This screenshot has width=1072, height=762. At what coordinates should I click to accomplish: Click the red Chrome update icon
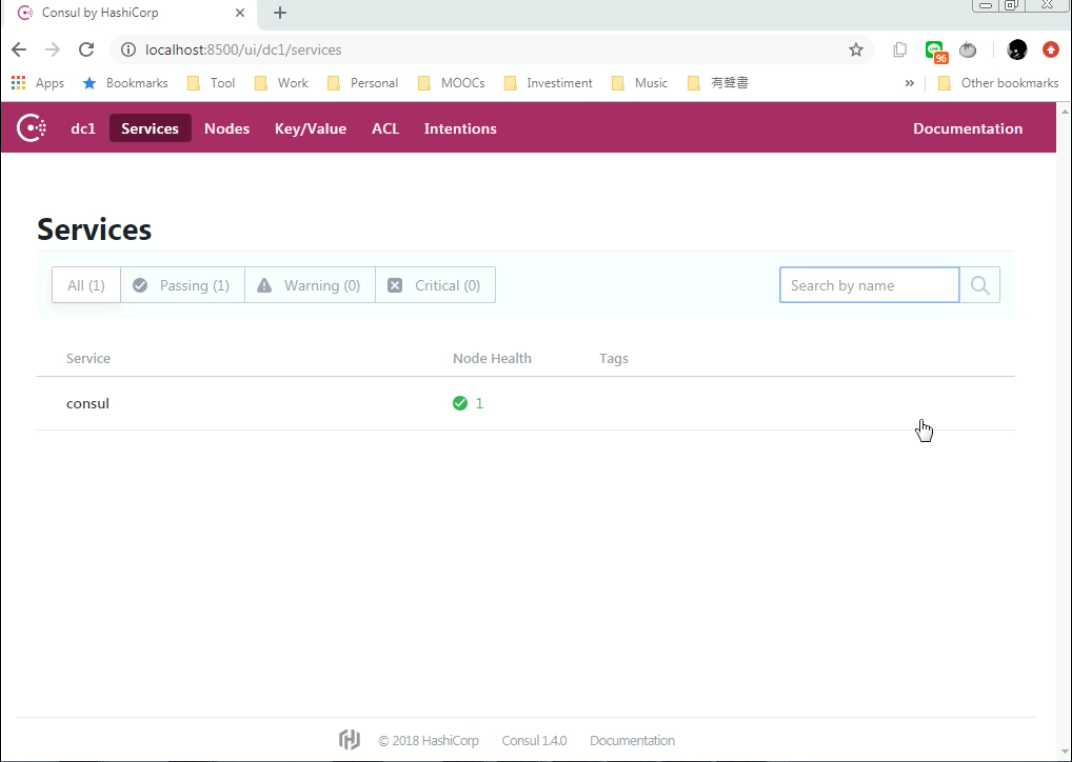(x=1051, y=49)
